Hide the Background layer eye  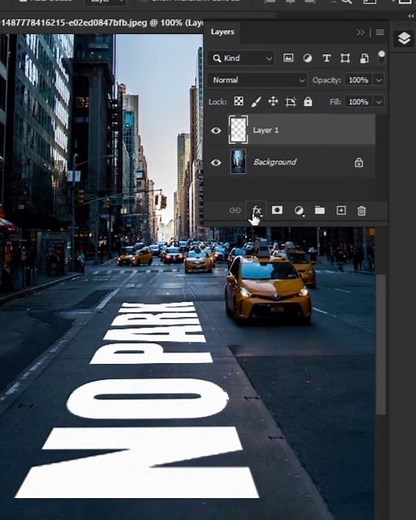[x=216, y=163]
